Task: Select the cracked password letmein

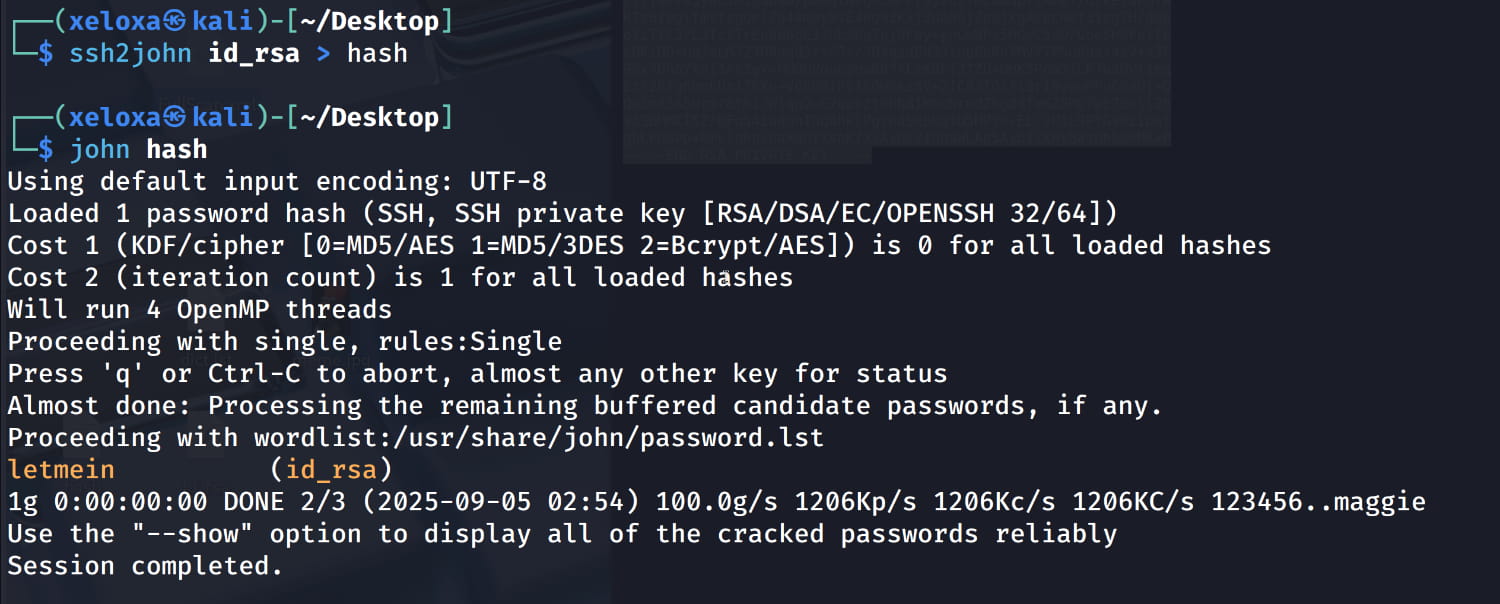Action: coord(61,470)
